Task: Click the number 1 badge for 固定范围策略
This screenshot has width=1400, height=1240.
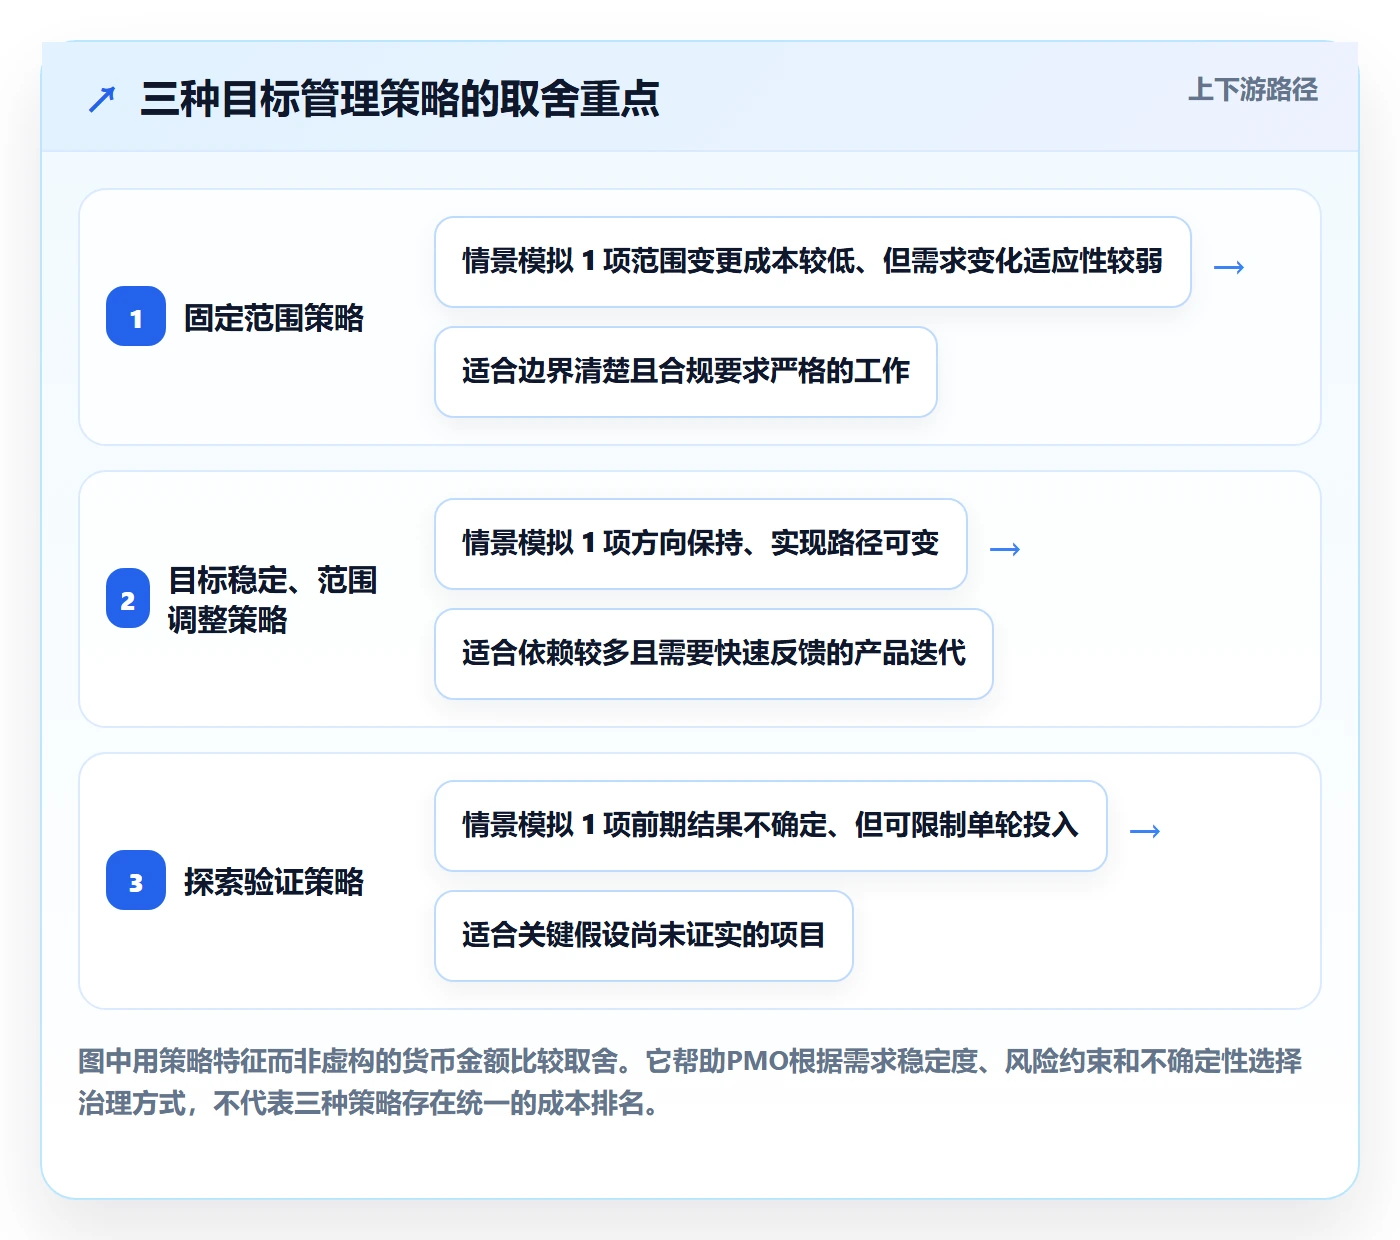Action: (136, 317)
